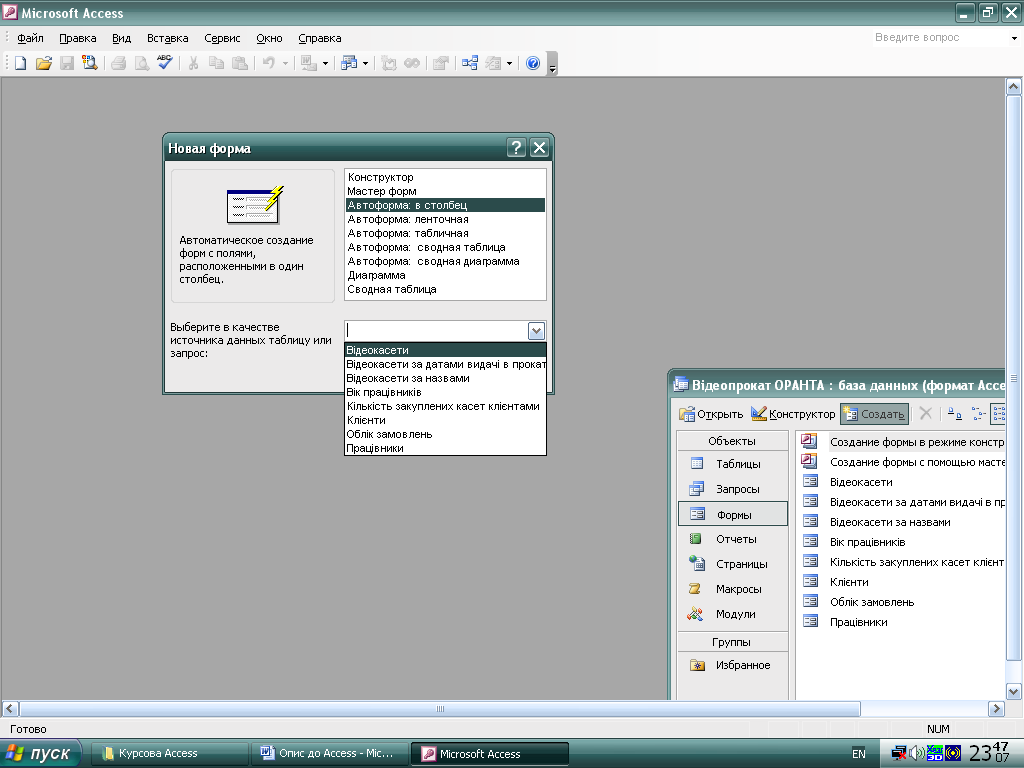Click the Copy toolbar icon
Image resolution: width=1024 pixels, height=768 pixels.
tap(216, 63)
